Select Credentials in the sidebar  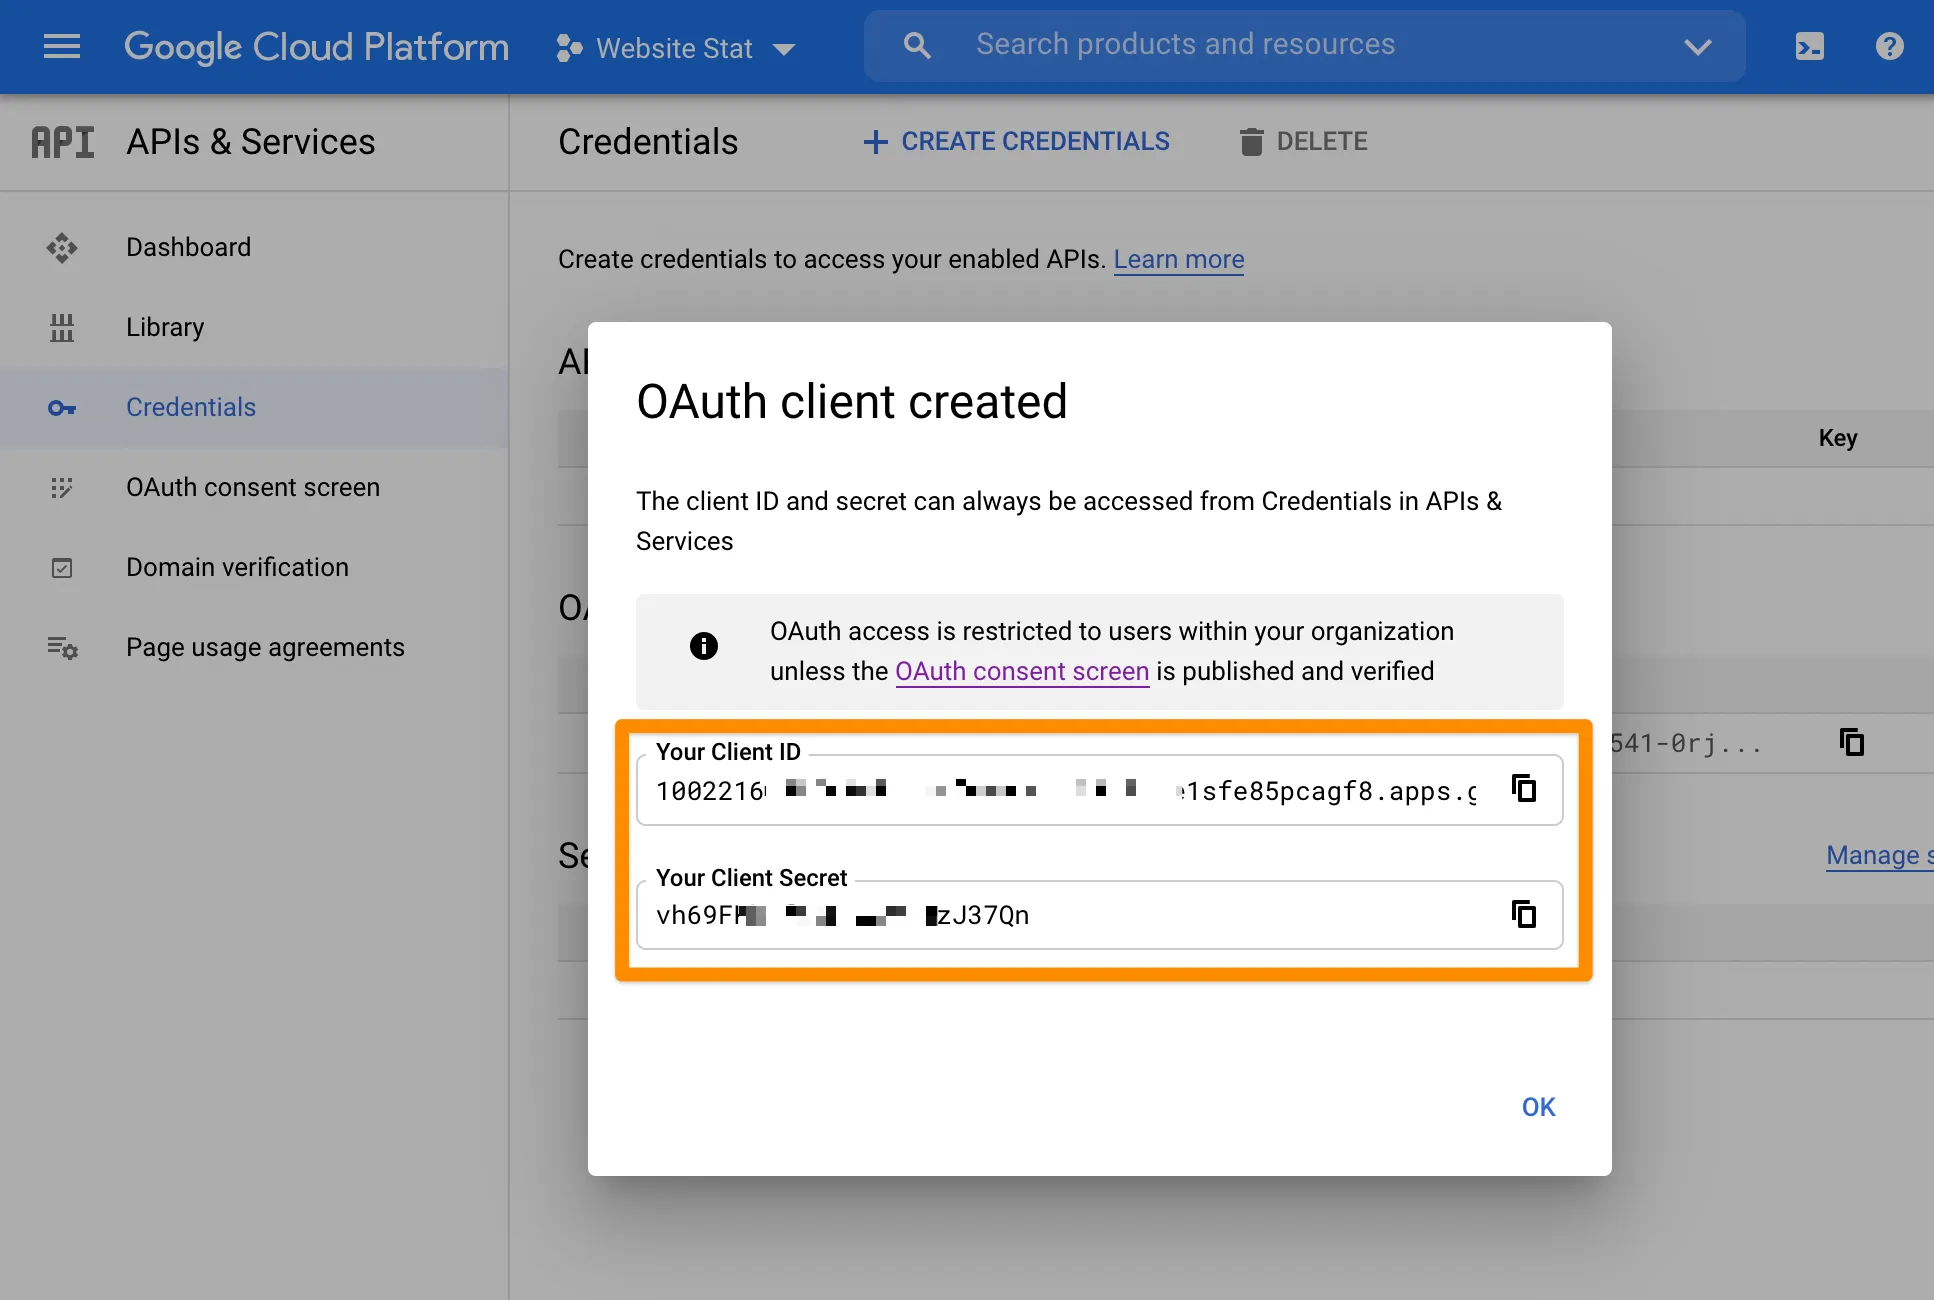[254, 407]
